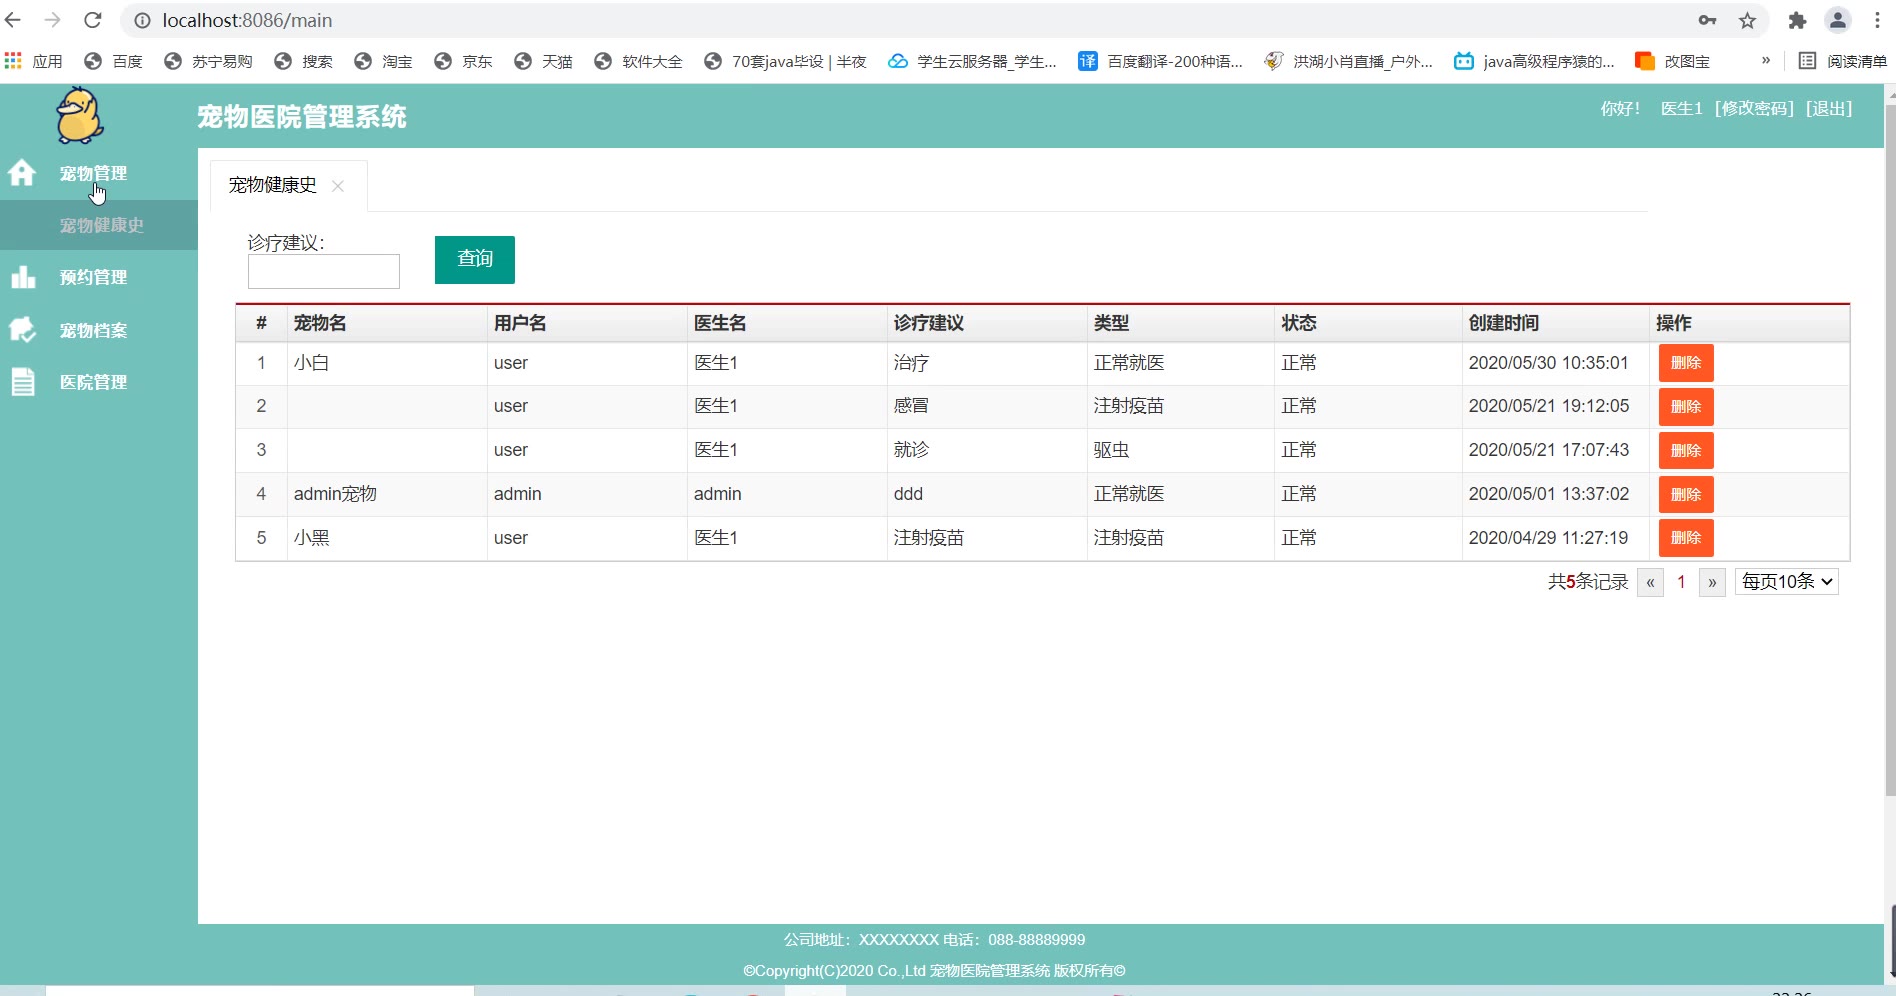The width and height of the screenshot is (1896, 996).
Task: Click the 诊疗建议 search input field
Action: [324, 271]
